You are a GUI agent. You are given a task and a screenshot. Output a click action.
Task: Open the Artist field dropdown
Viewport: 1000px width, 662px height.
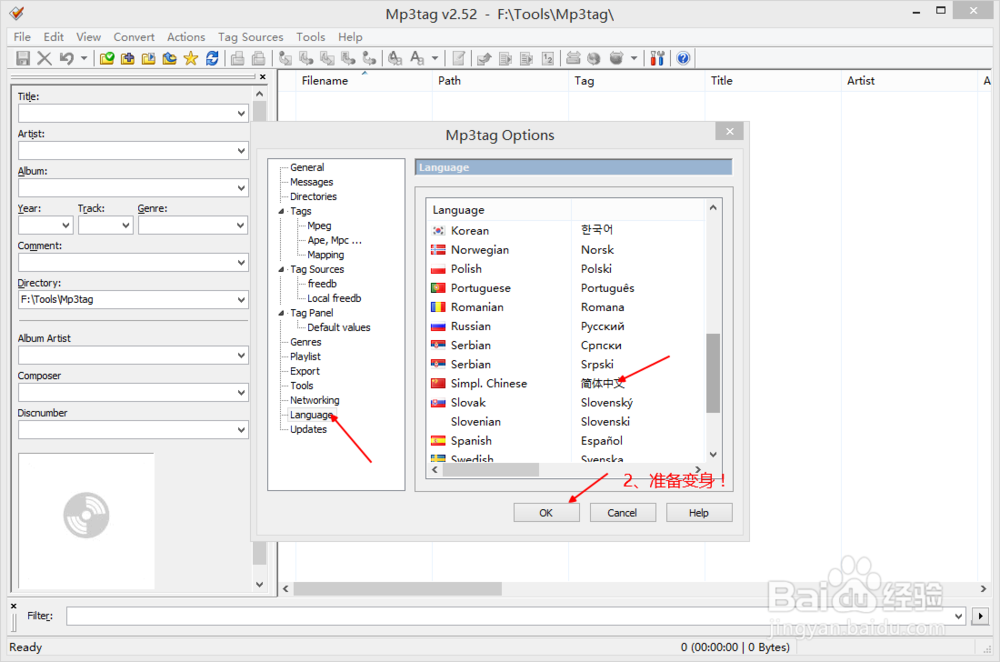(241, 151)
